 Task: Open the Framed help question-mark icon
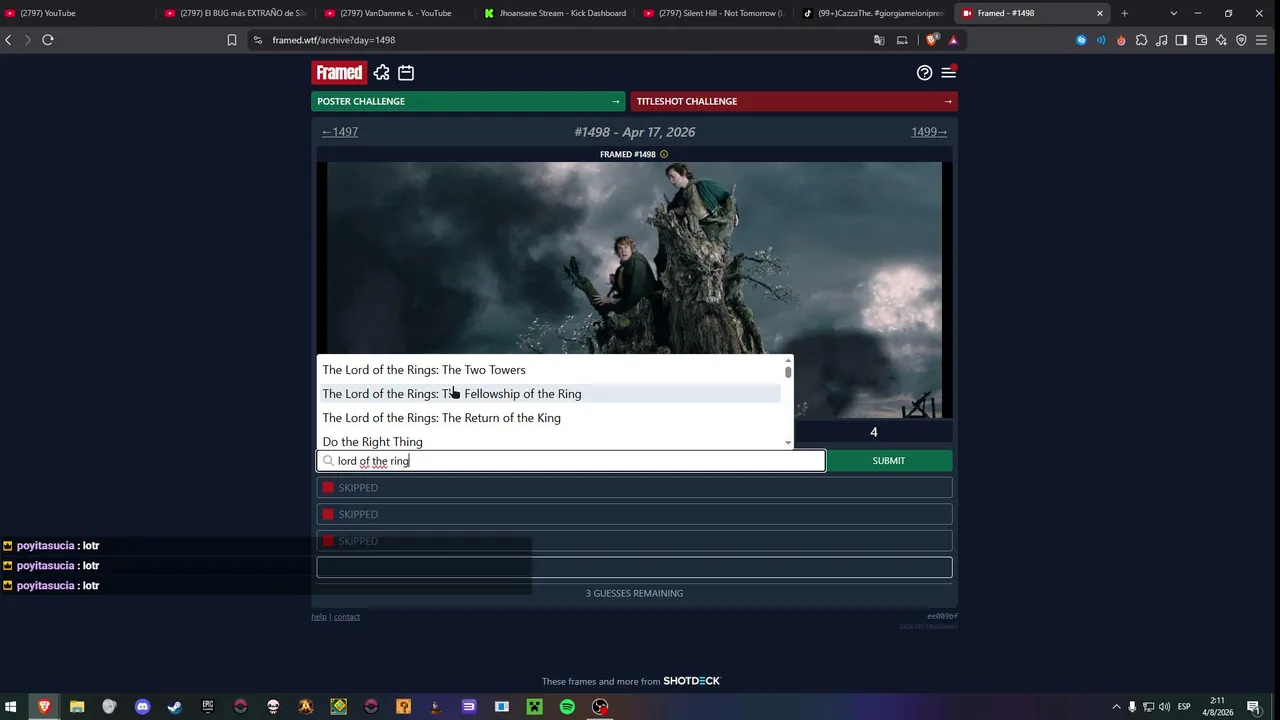click(924, 73)
